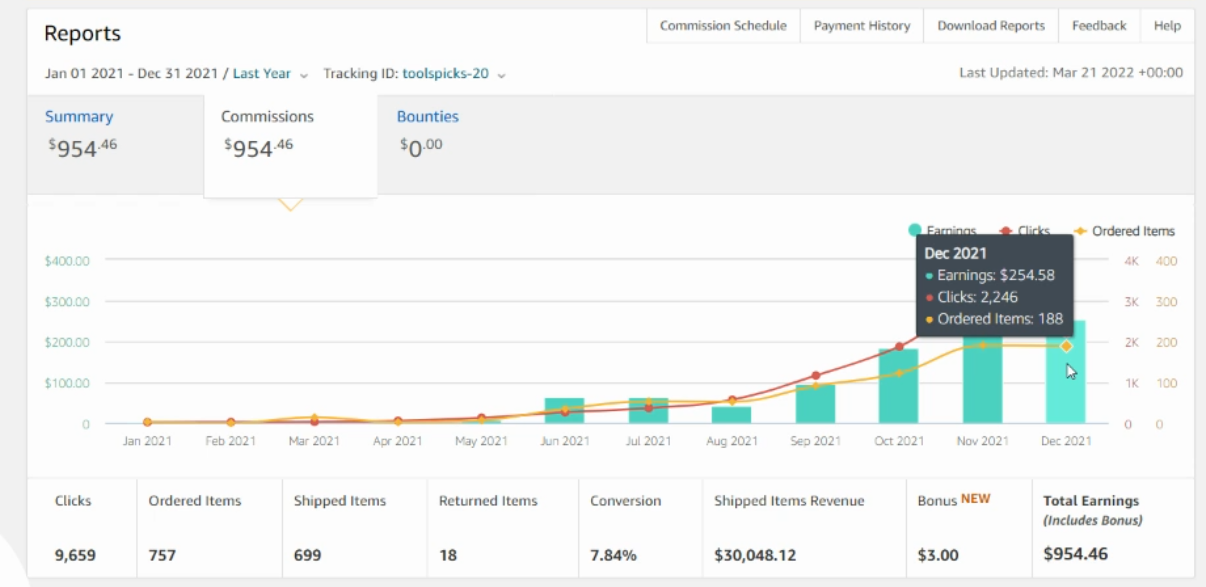Expand the Last Year date range dropdown
1206x587 pixels.
[x=270, y=74]
